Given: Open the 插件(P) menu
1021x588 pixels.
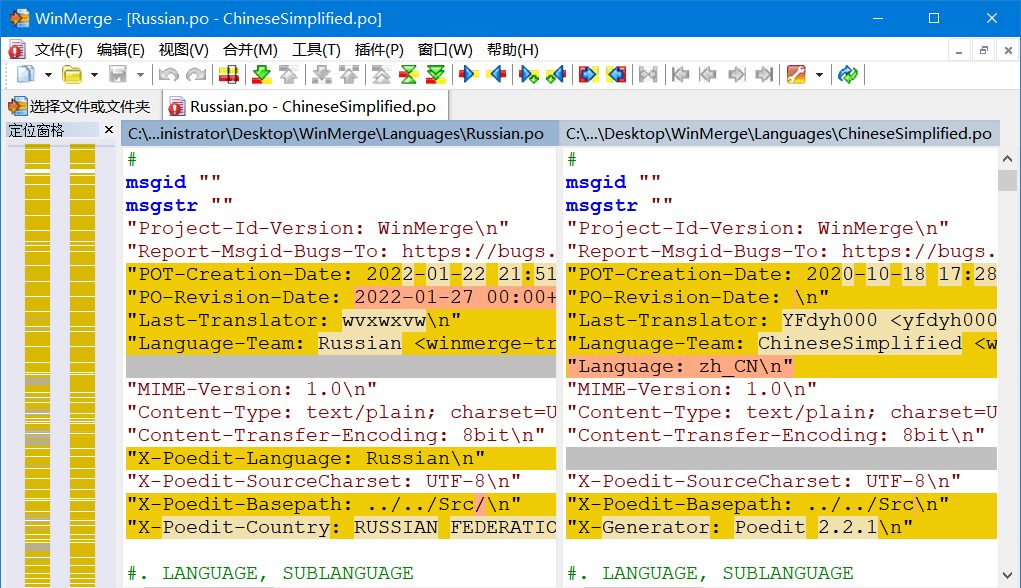Looking at the screenshot, I should point(379,50).
